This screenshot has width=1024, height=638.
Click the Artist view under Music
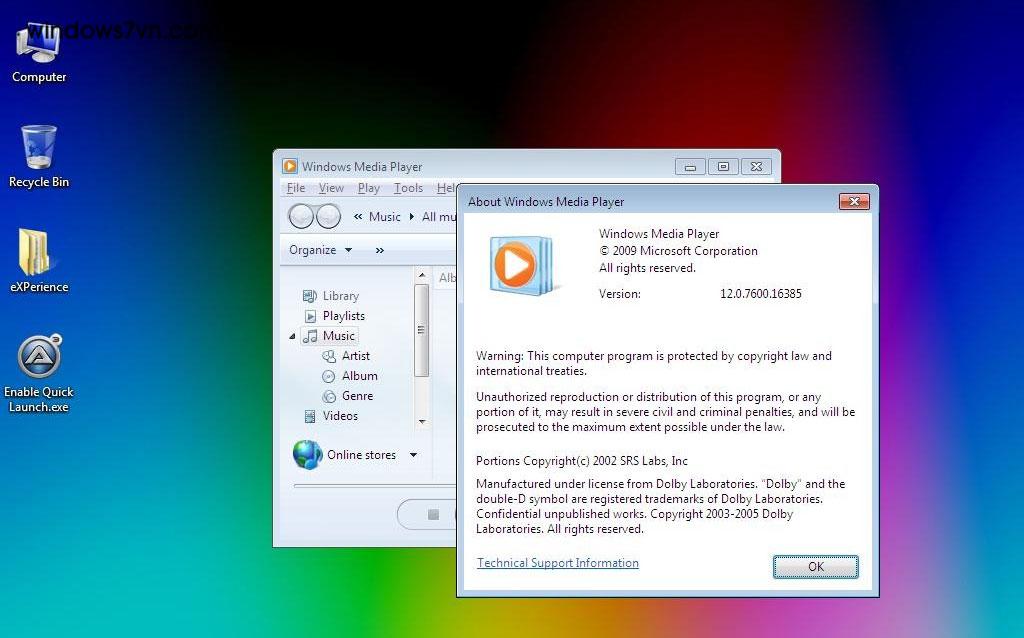tap(355, 356)
